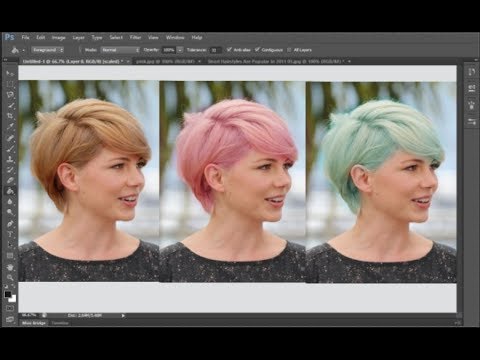Image resolution: width=480 pixels, height=360 pixels.
Task: Open the Mini Bridge panel tab
Action: 34,323
